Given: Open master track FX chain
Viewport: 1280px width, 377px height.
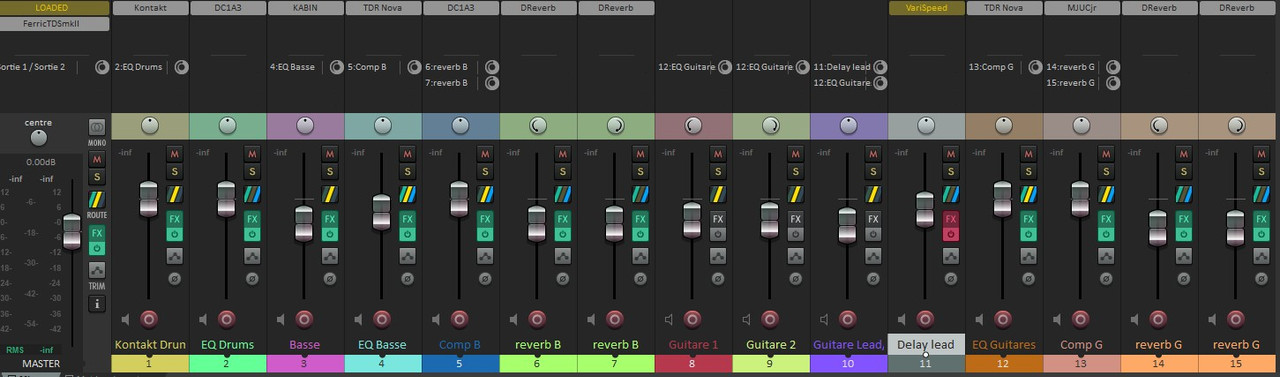Looking at the screenshot, I should coord(97,233).
